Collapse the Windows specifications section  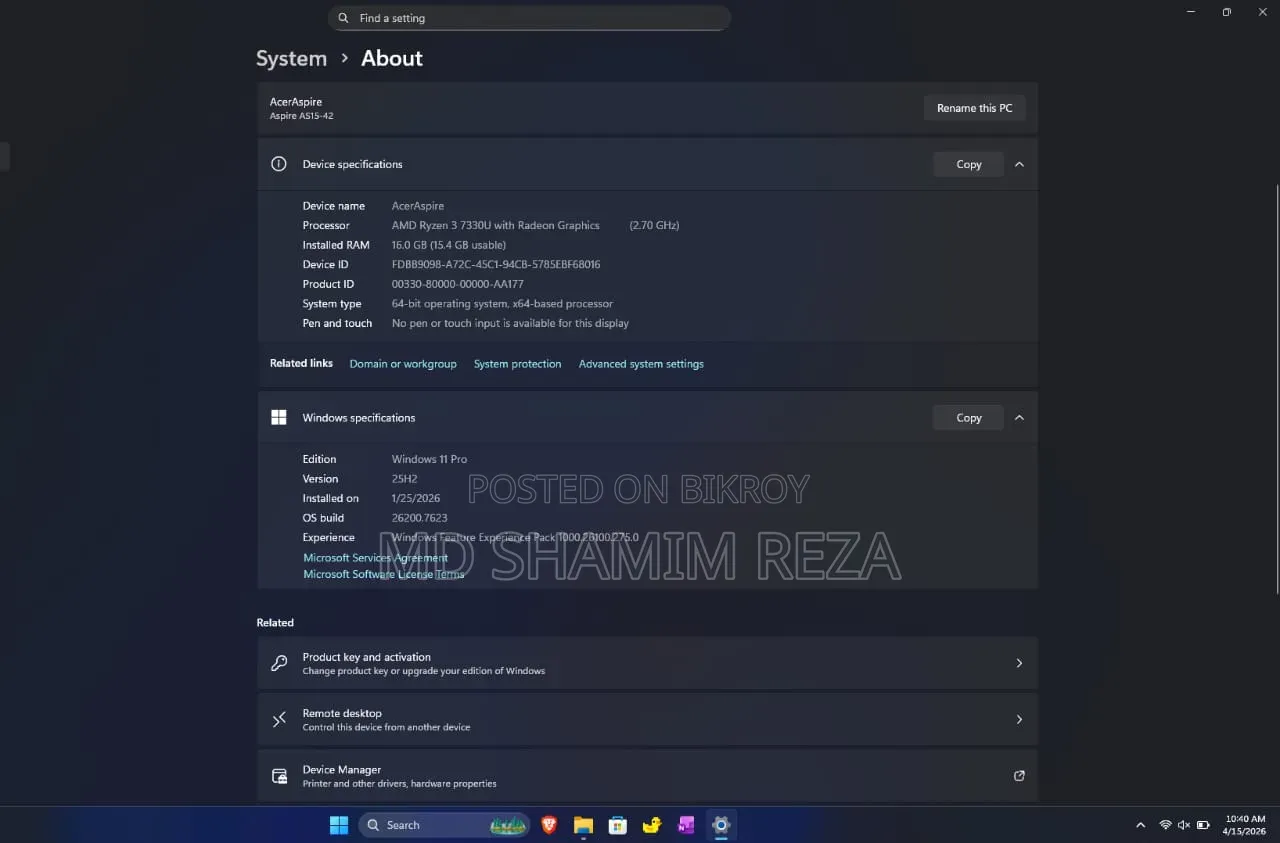1019,418
